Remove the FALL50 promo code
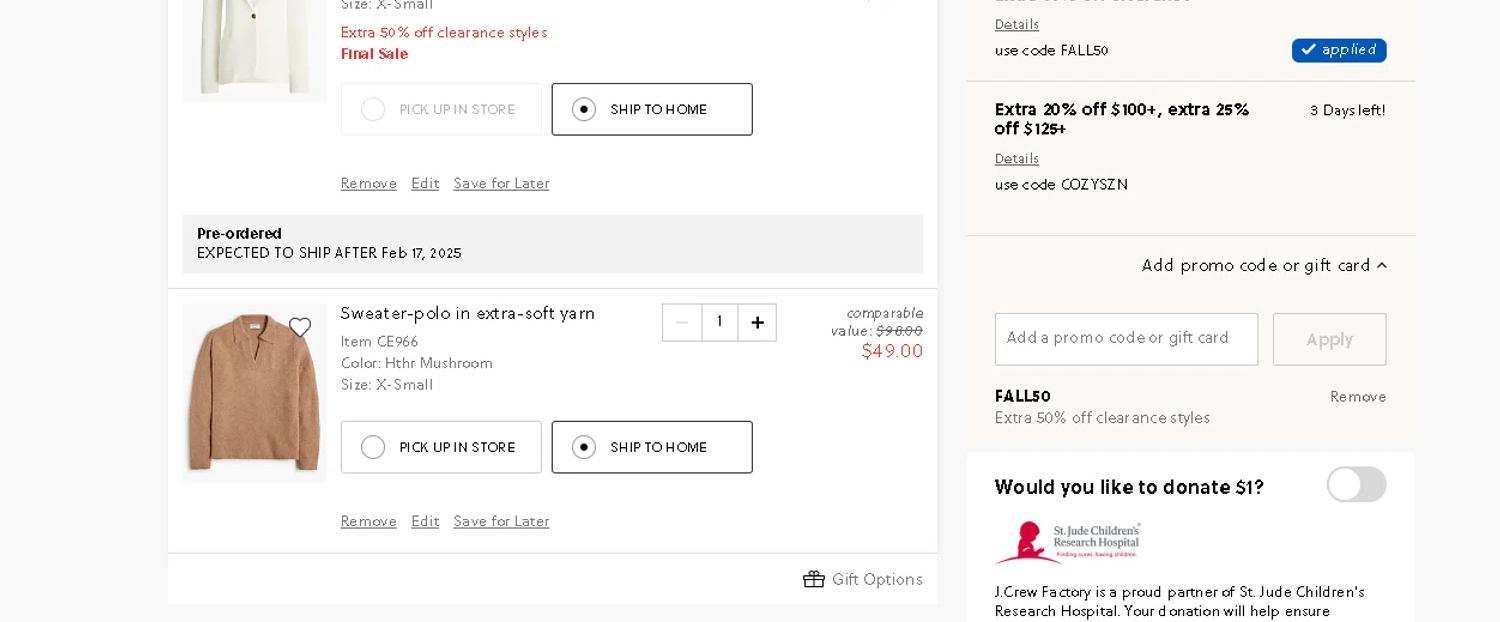Screen dimensions: 1500x622 pos(1357,397)
